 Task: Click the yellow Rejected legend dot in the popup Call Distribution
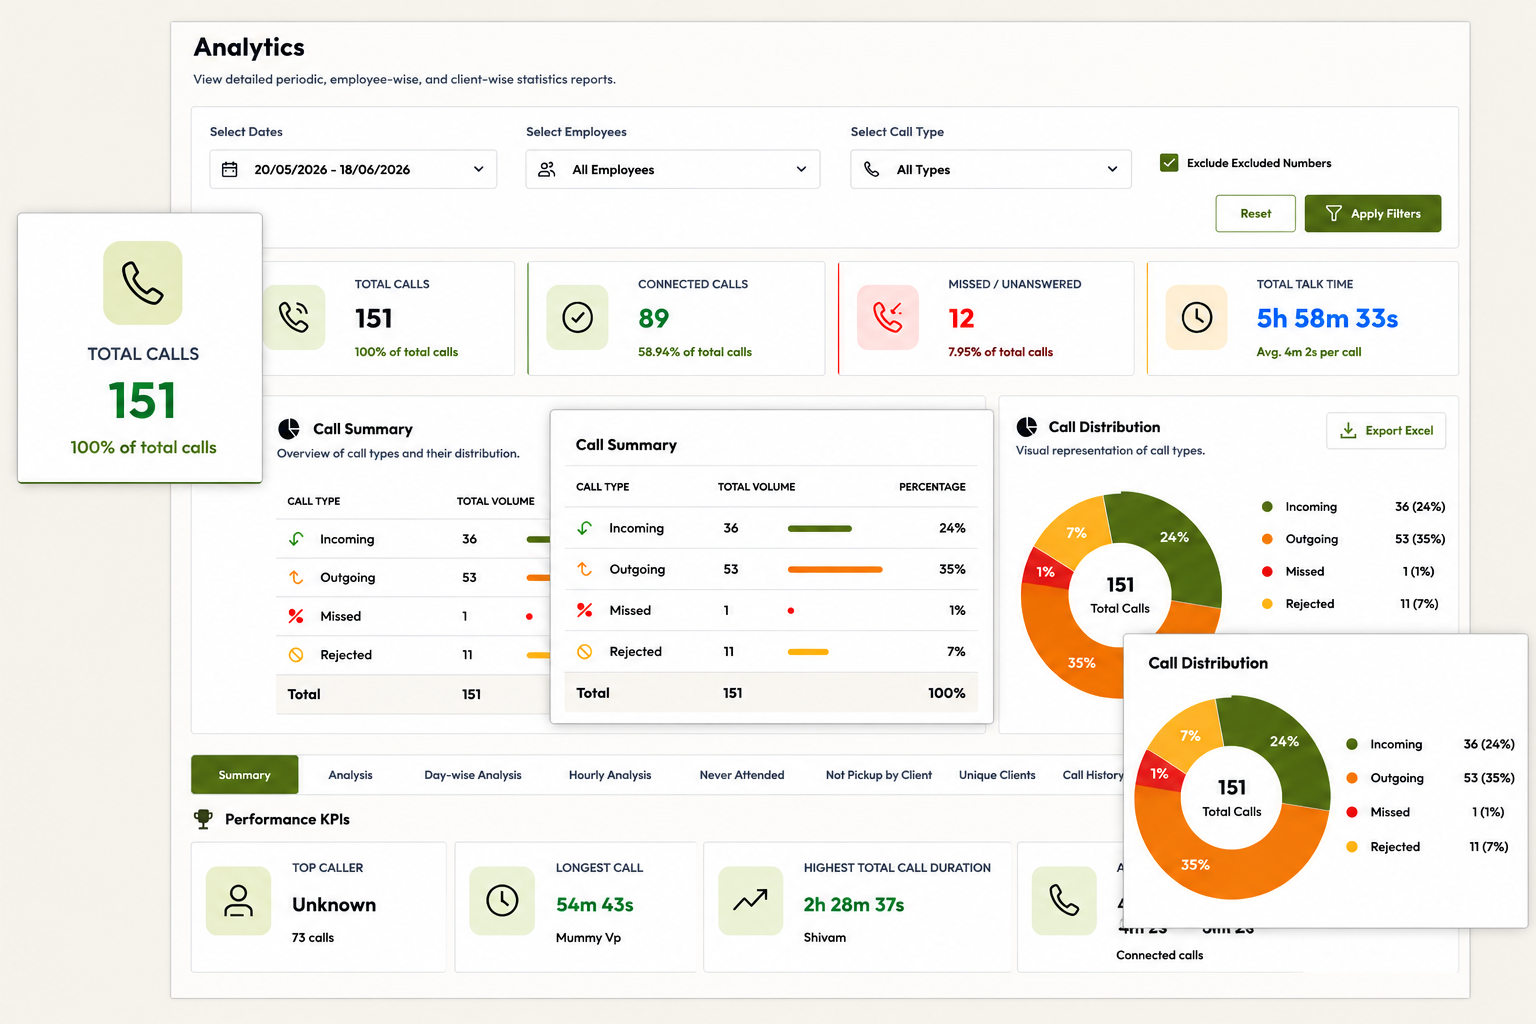click(1352, 847)
